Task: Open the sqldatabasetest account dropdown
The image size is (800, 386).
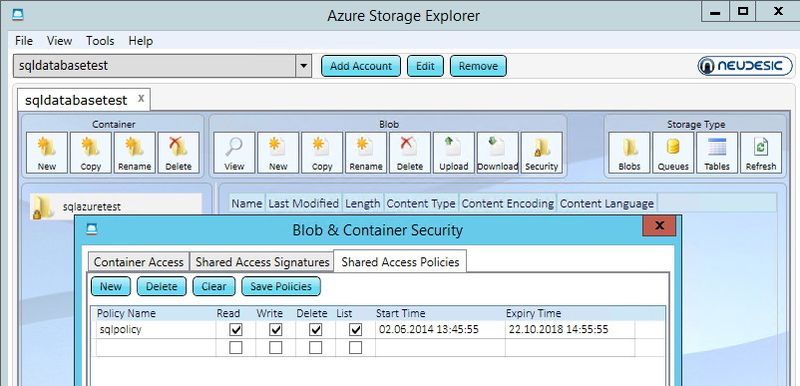Action: tap(304, 66)
